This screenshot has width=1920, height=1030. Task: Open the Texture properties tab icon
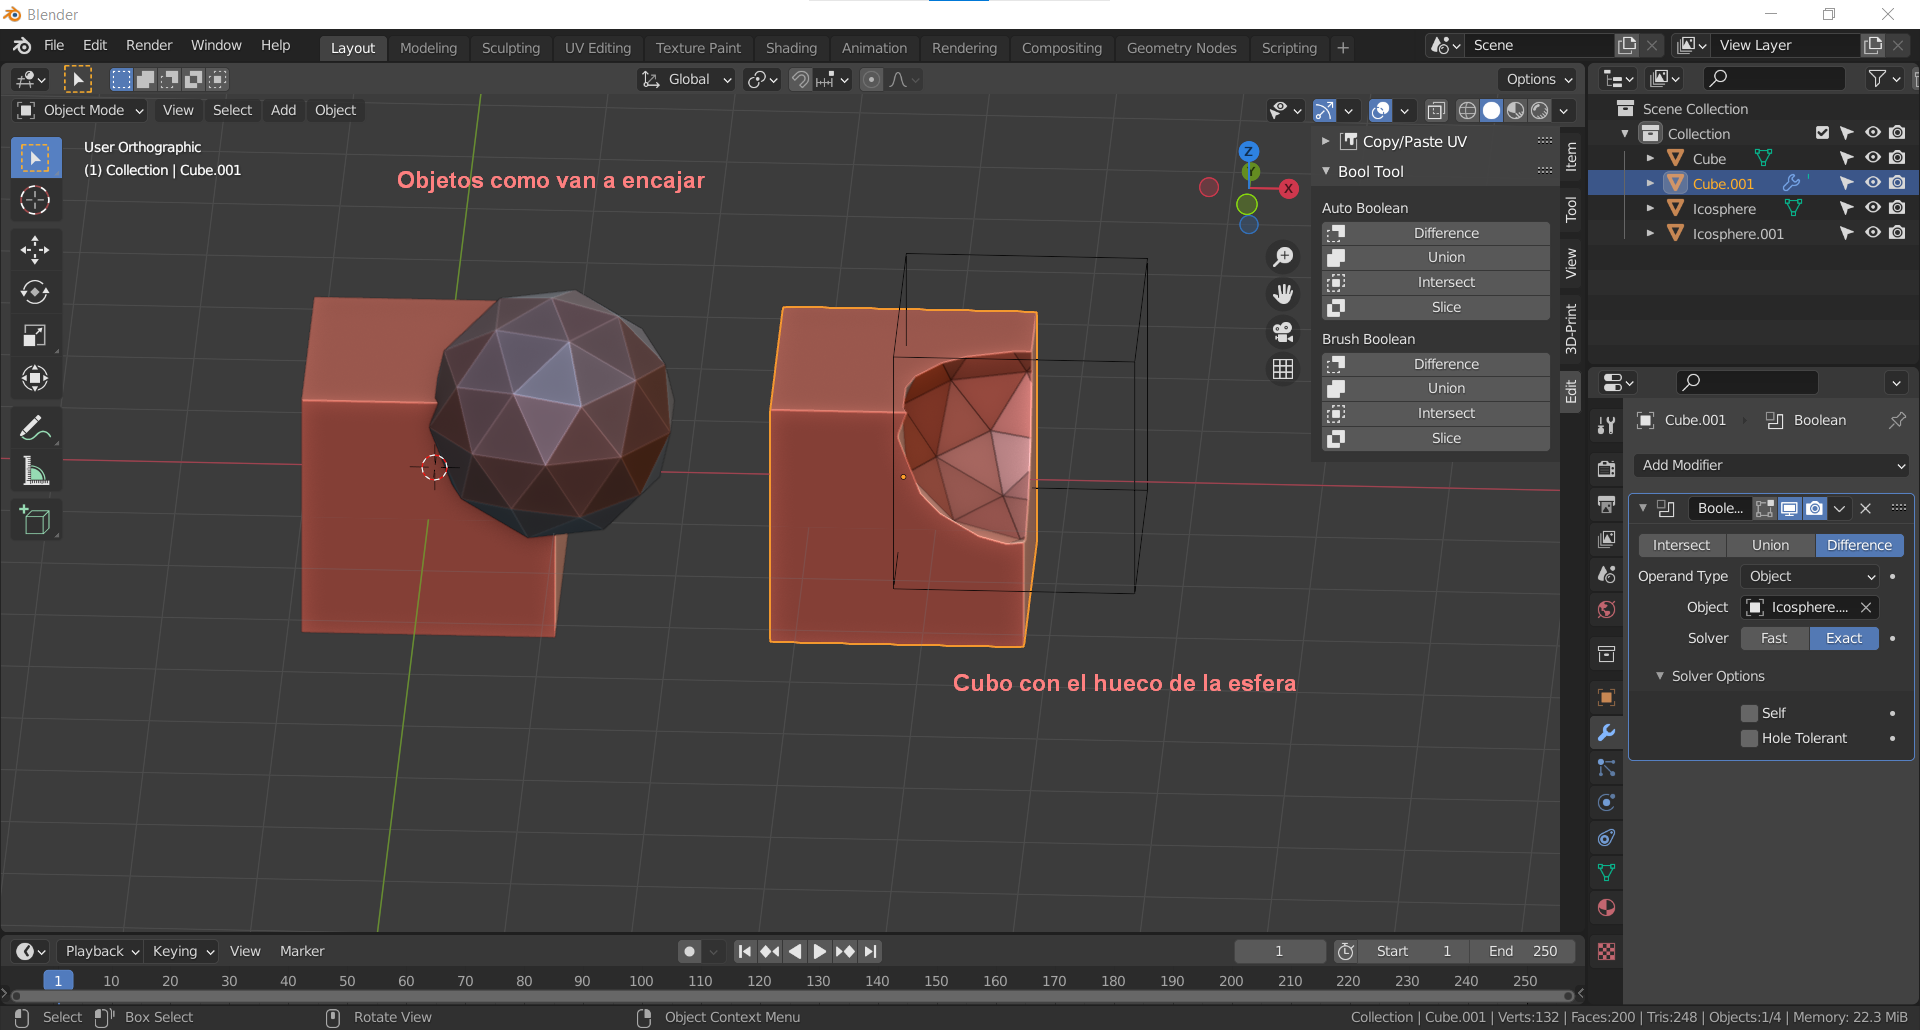coord(1607,951)
